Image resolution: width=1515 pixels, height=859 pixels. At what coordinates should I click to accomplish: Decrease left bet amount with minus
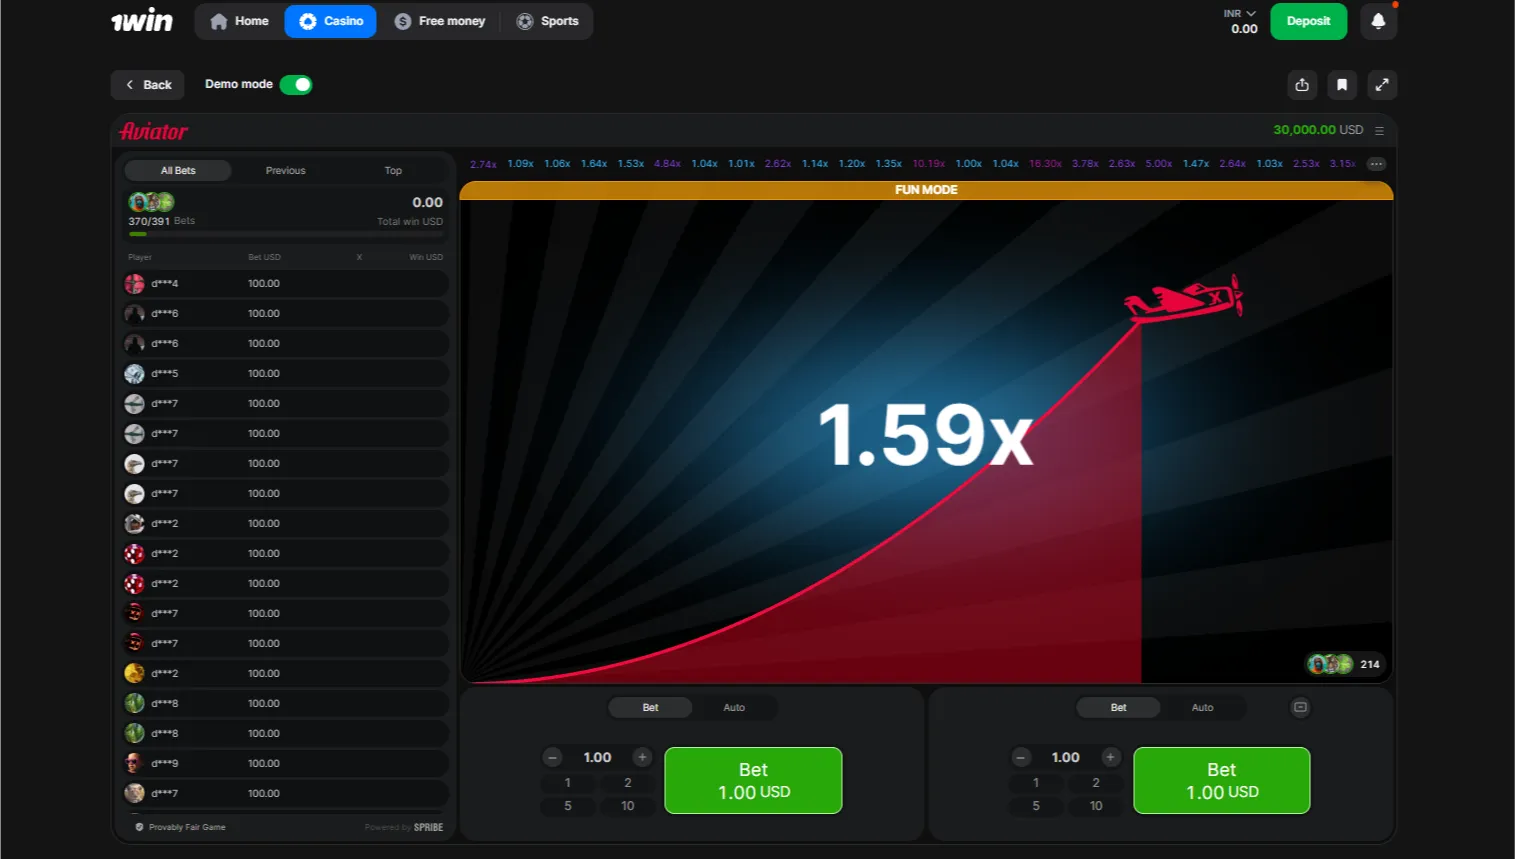coord(552,758)
